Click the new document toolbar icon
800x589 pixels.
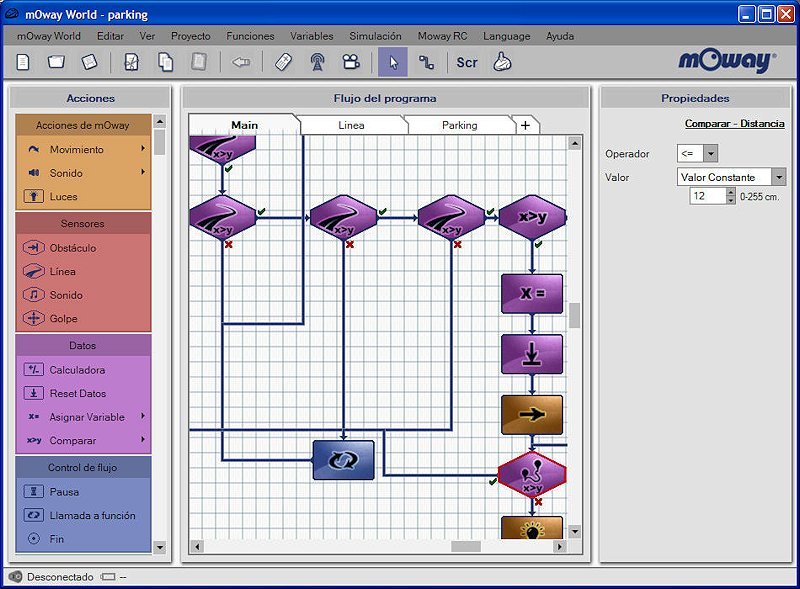(24, 62)
